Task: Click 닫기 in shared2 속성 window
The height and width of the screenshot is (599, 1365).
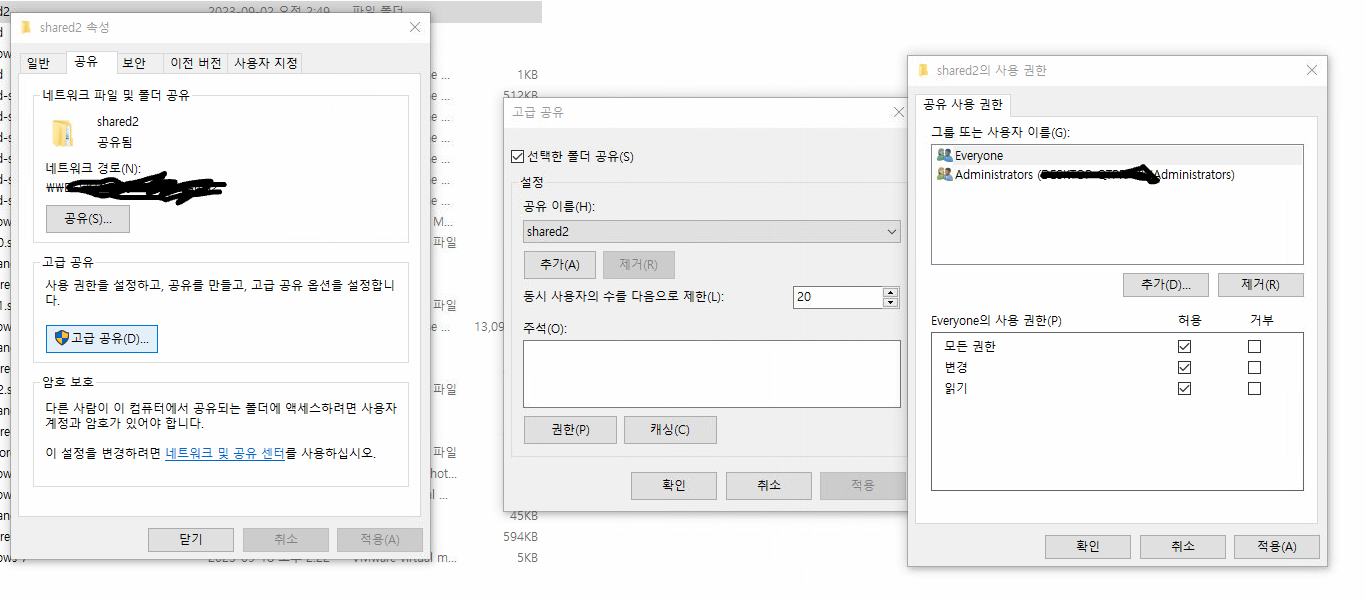Action: (x=191, y=539)
